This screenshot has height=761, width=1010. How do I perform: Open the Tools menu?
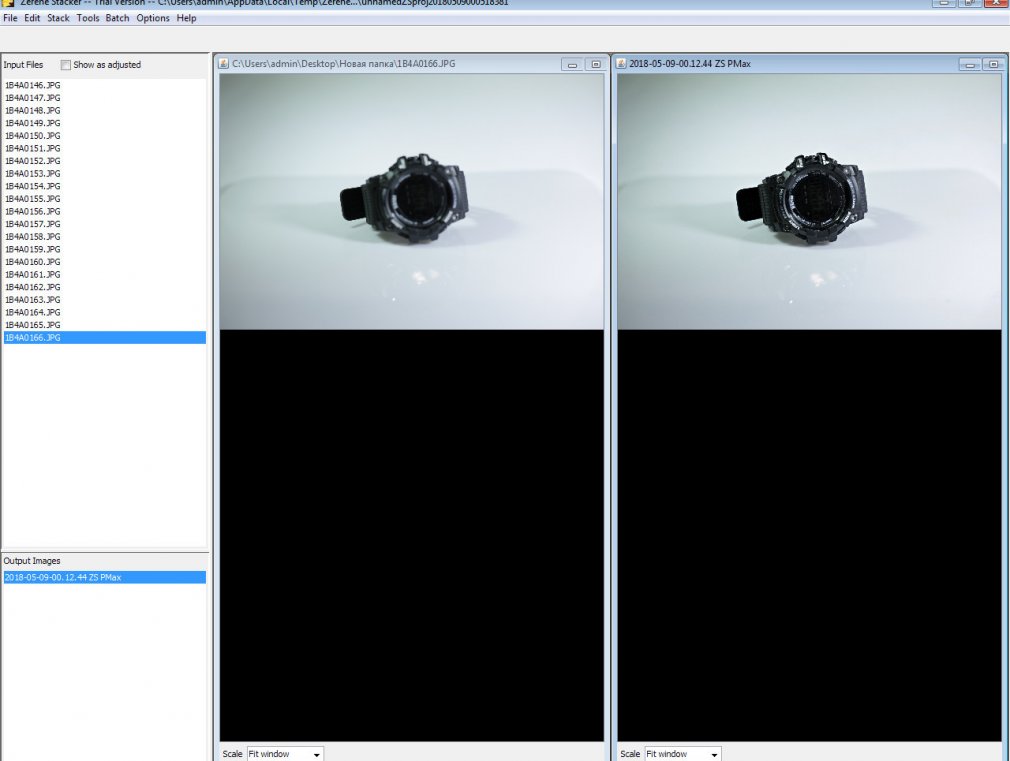tap(88, 18)
